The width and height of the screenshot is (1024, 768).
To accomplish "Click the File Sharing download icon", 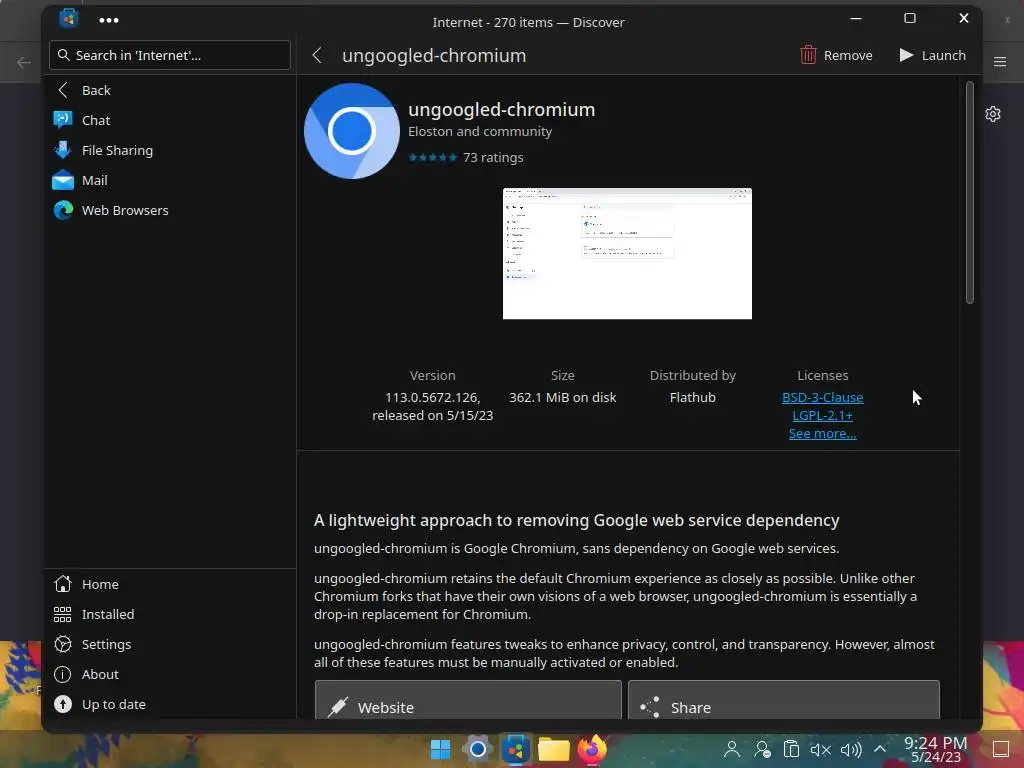I will pos(63,150).
